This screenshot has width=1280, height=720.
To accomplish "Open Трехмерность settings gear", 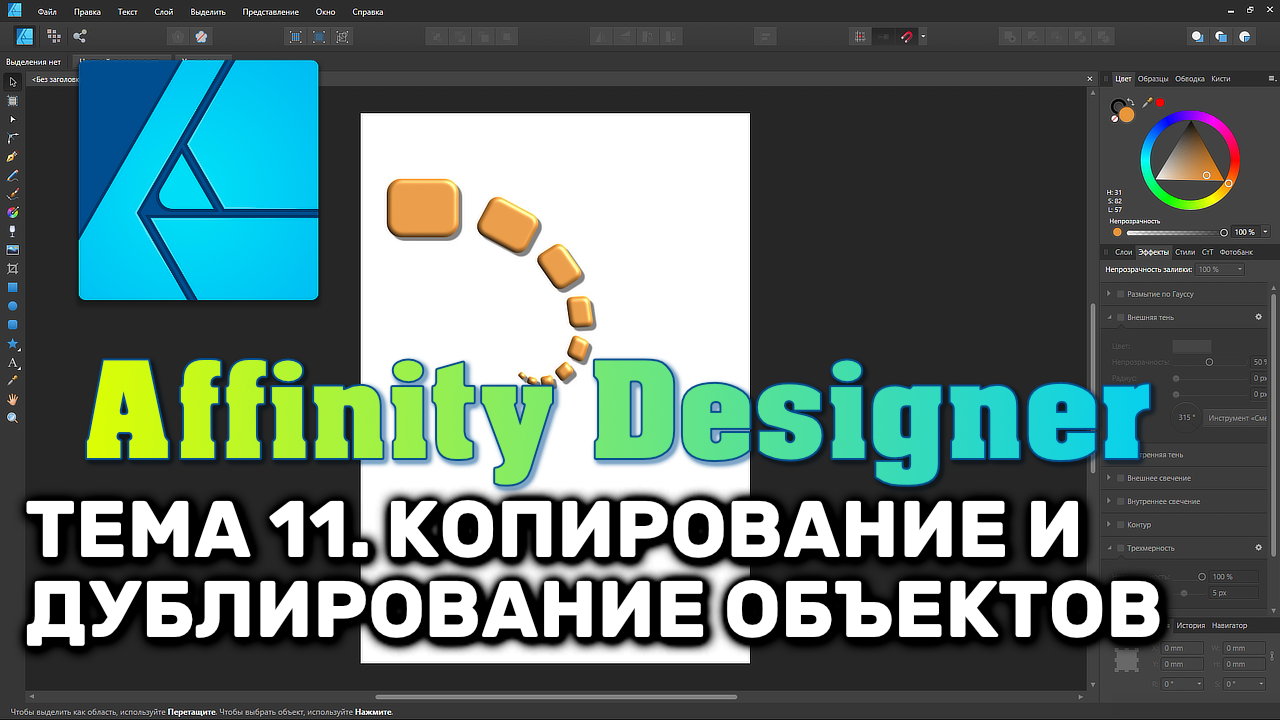I will 1259,548.
